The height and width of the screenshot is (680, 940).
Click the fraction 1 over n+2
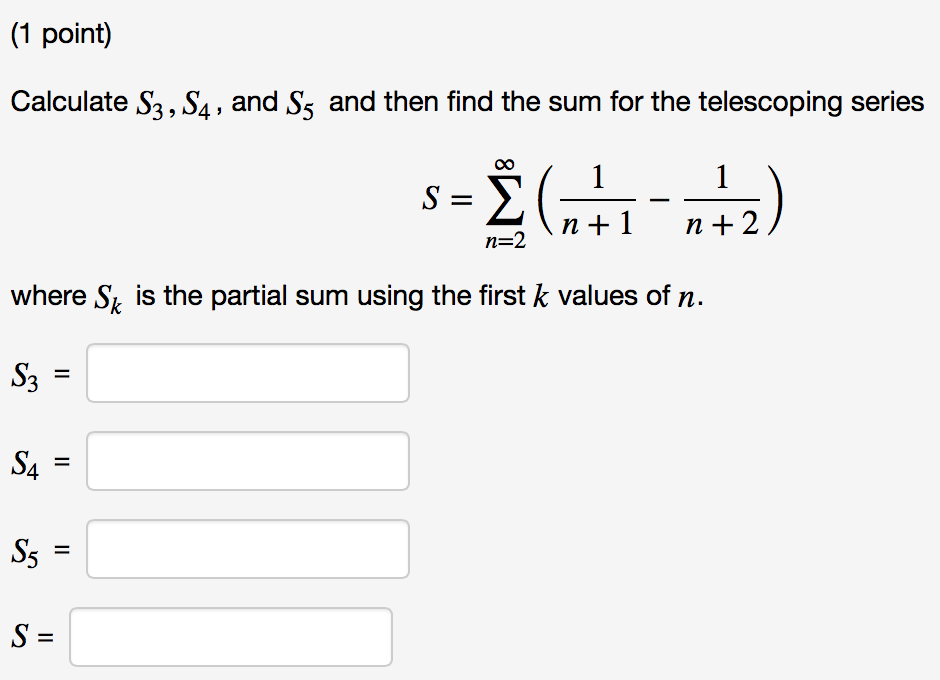(x=722, y=202)
